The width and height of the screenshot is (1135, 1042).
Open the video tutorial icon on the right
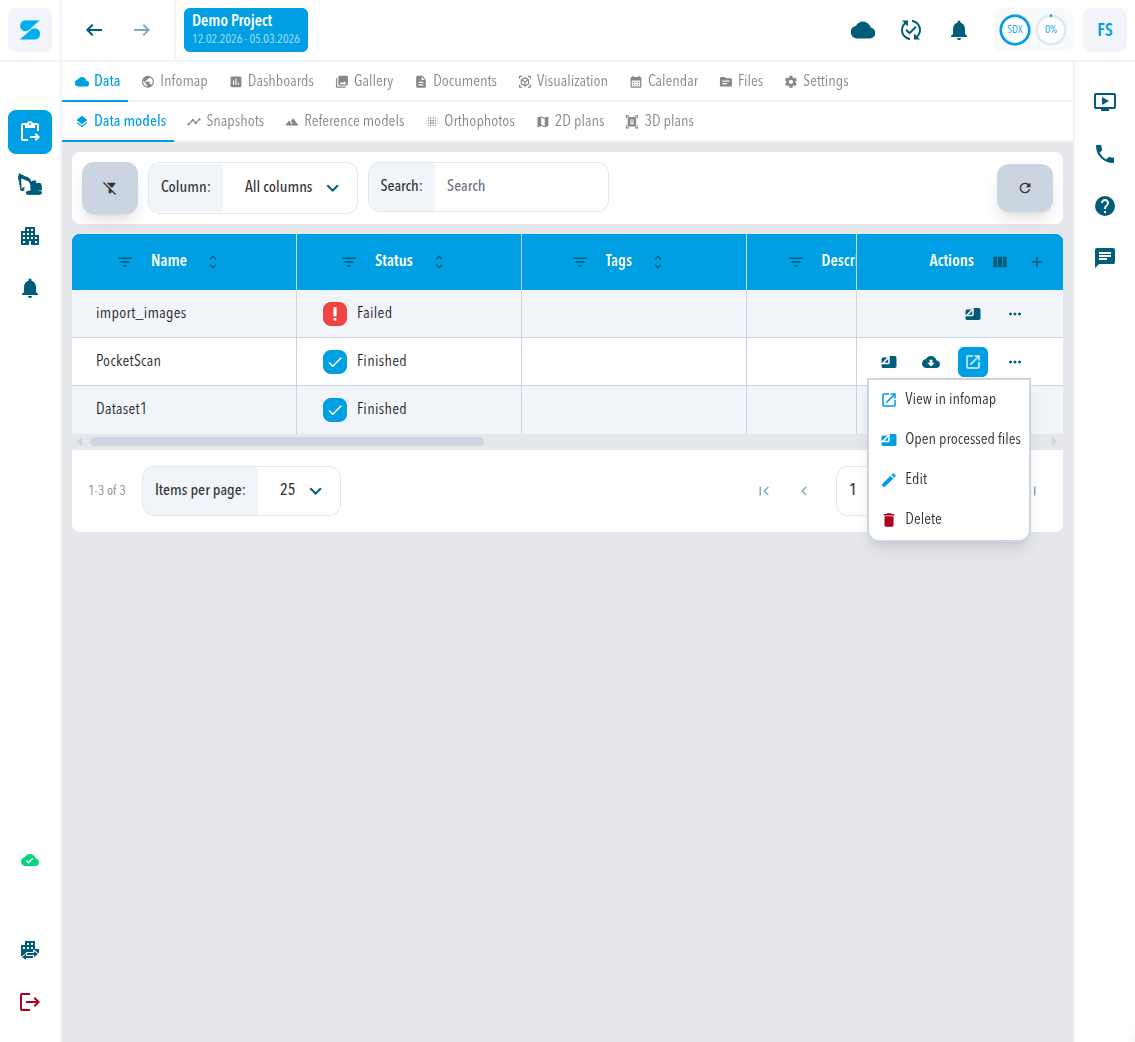[1105, 101]
